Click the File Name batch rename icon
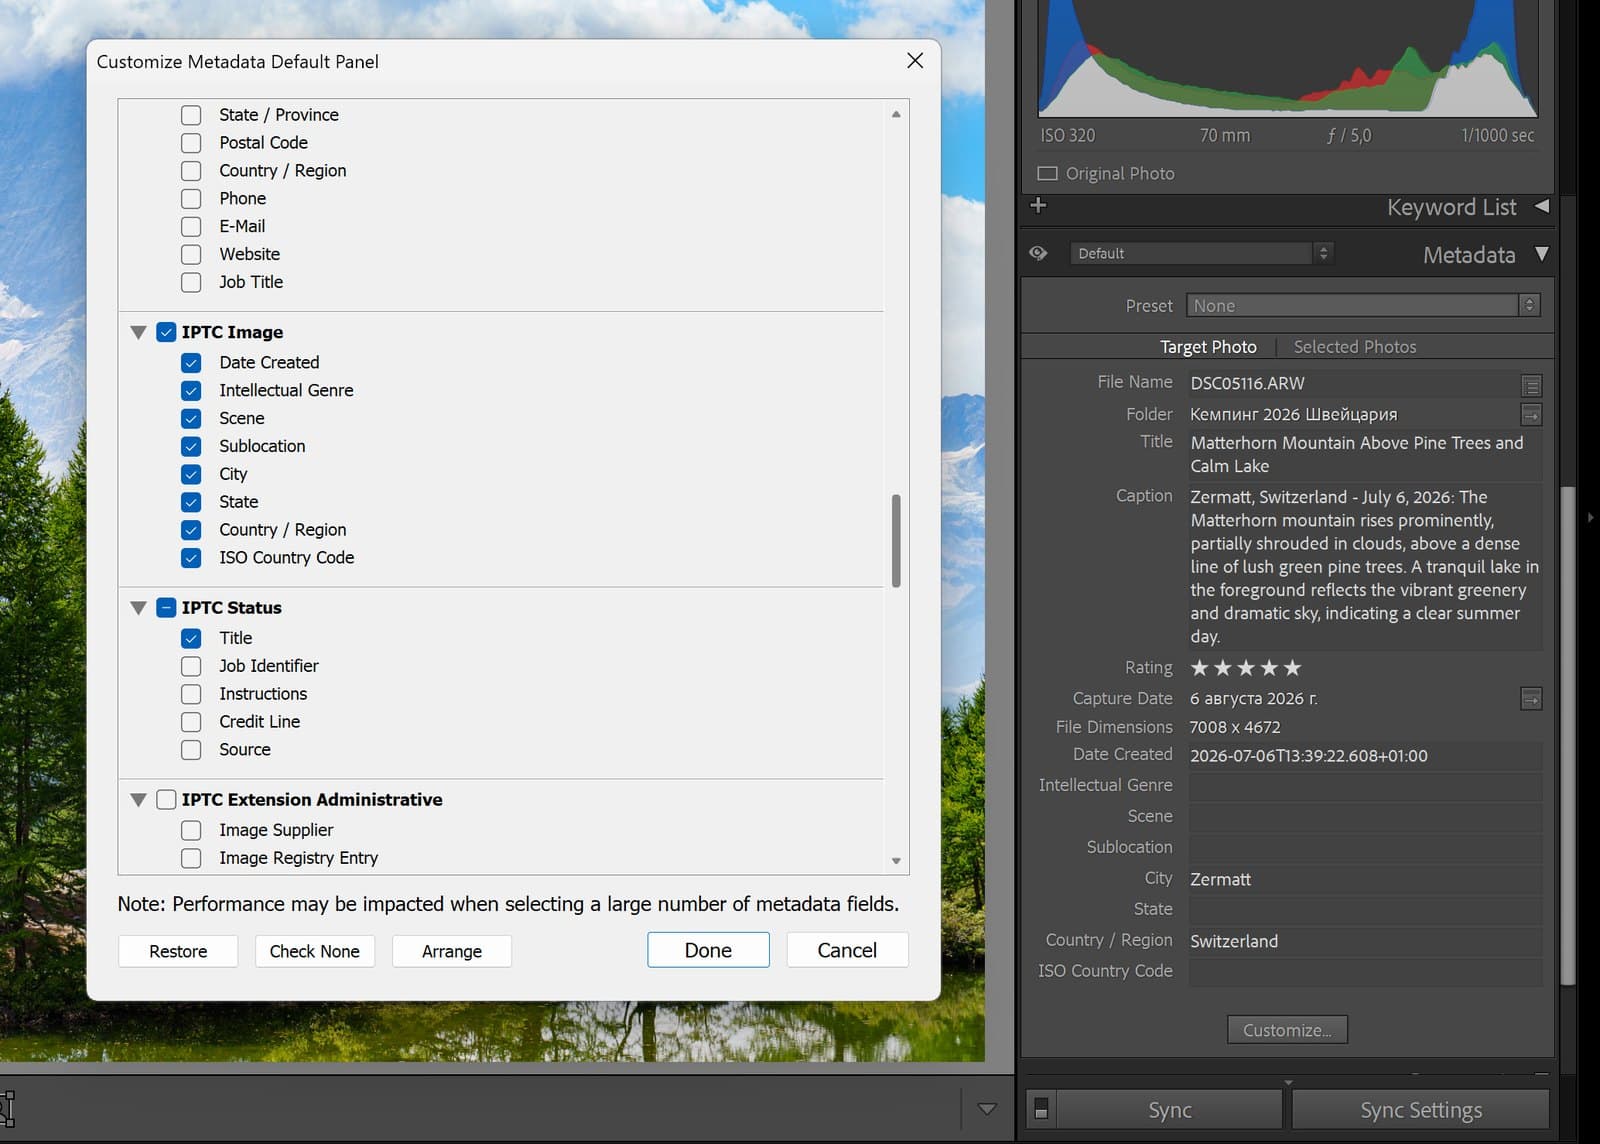The width and height of the screenshot is (1600, 1144). click(1531, 384)
